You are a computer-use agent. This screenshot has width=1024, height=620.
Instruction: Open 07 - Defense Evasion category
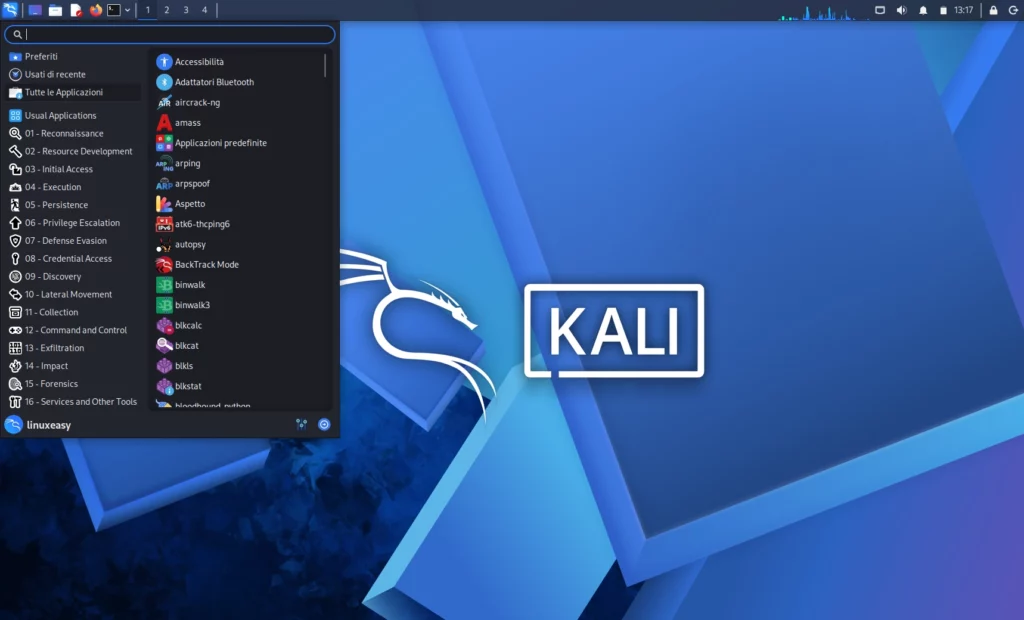pyautogui.click(x=73, y=240)
